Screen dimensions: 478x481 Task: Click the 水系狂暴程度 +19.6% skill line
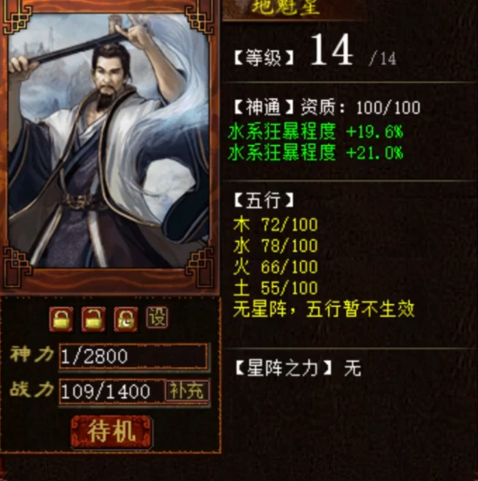(316, 132)
